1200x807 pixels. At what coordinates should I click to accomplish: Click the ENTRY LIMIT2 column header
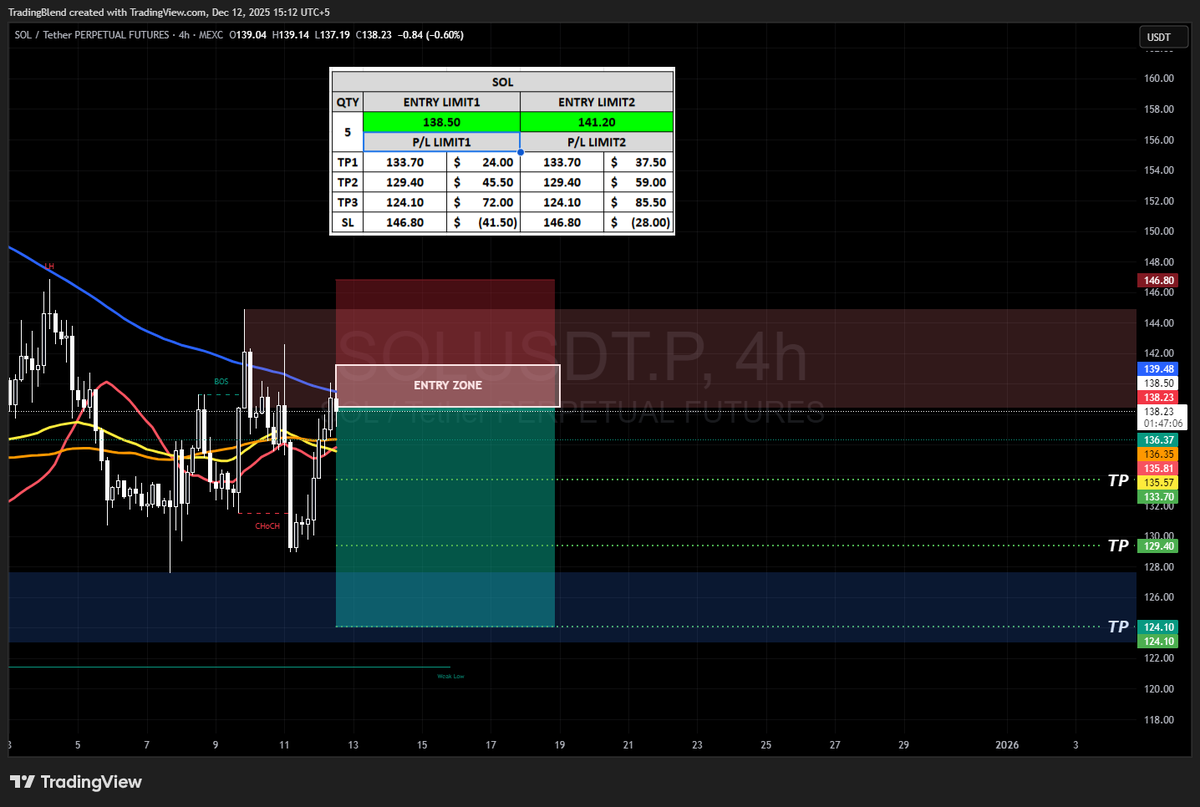[597, 101]
